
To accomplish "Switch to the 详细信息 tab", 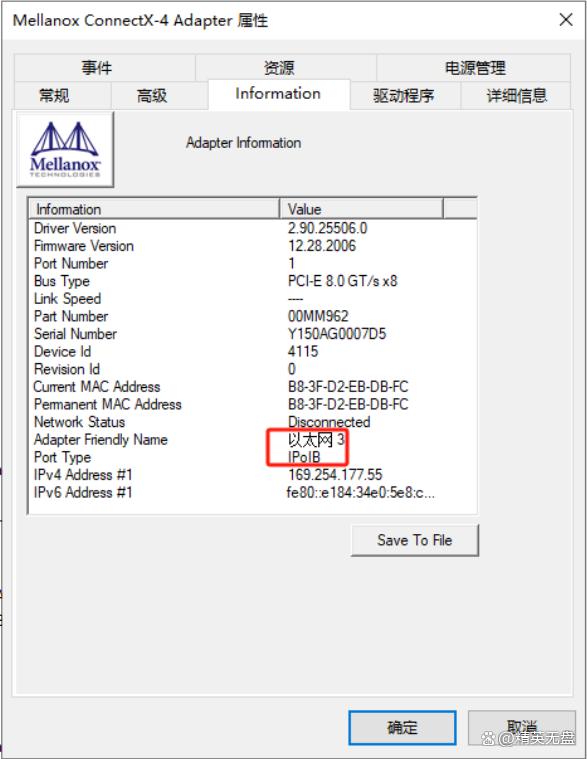I will 516,95.
